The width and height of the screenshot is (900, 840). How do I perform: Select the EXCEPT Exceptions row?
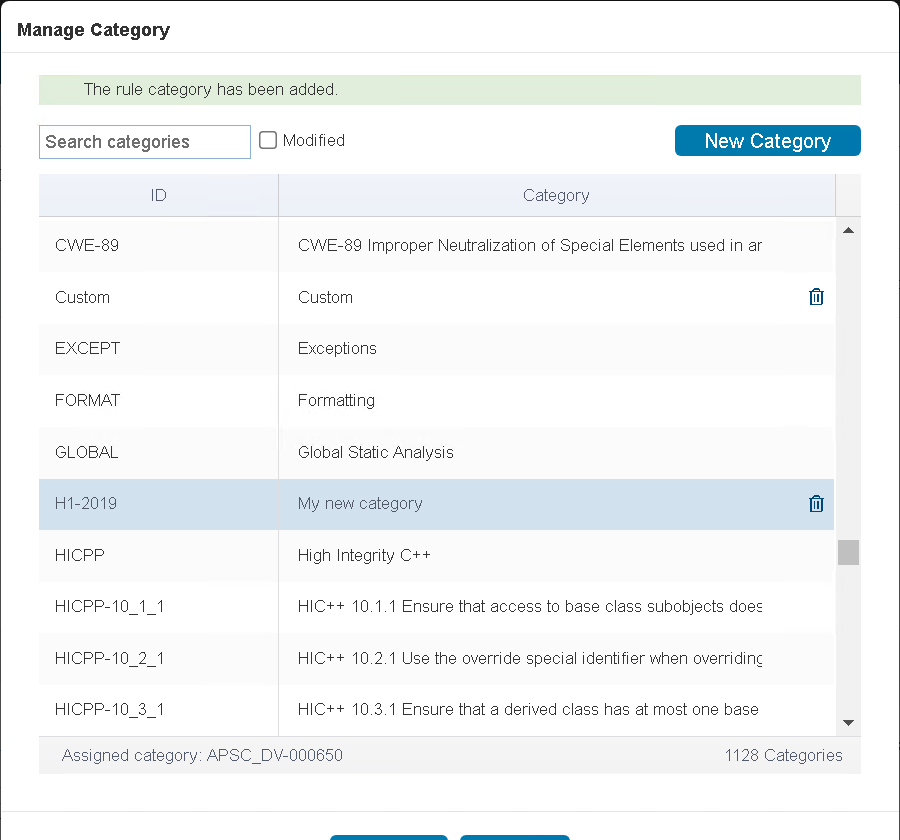436,349
